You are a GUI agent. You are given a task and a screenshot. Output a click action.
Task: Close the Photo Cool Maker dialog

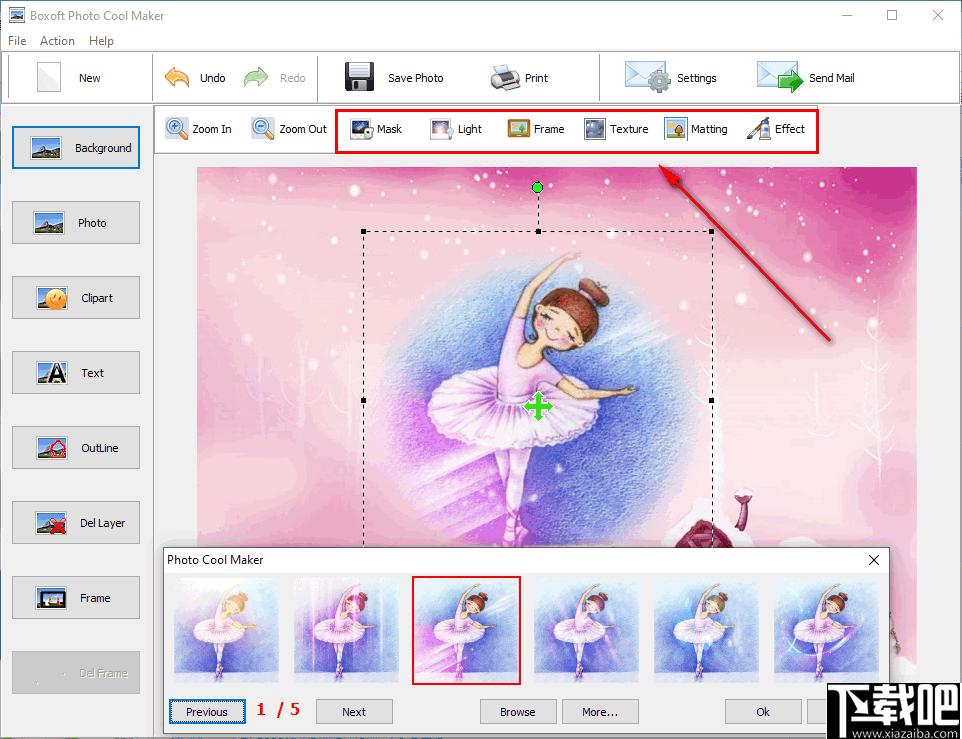tap(874, 560)
